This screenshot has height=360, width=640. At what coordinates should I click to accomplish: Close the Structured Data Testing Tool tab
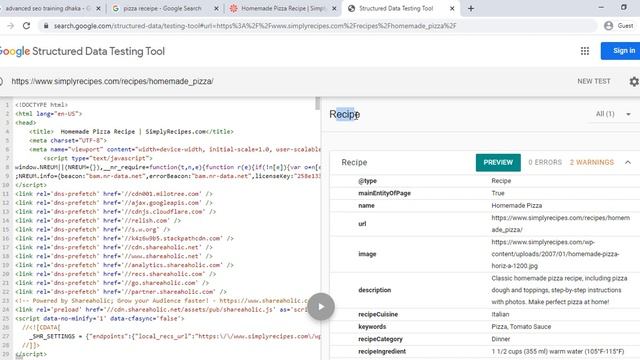click(452, 8)
